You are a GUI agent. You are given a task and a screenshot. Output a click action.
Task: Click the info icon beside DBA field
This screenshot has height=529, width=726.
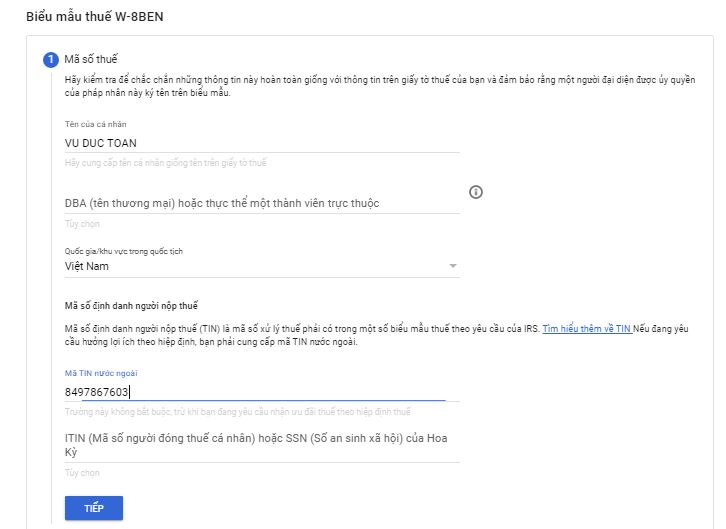476,192
